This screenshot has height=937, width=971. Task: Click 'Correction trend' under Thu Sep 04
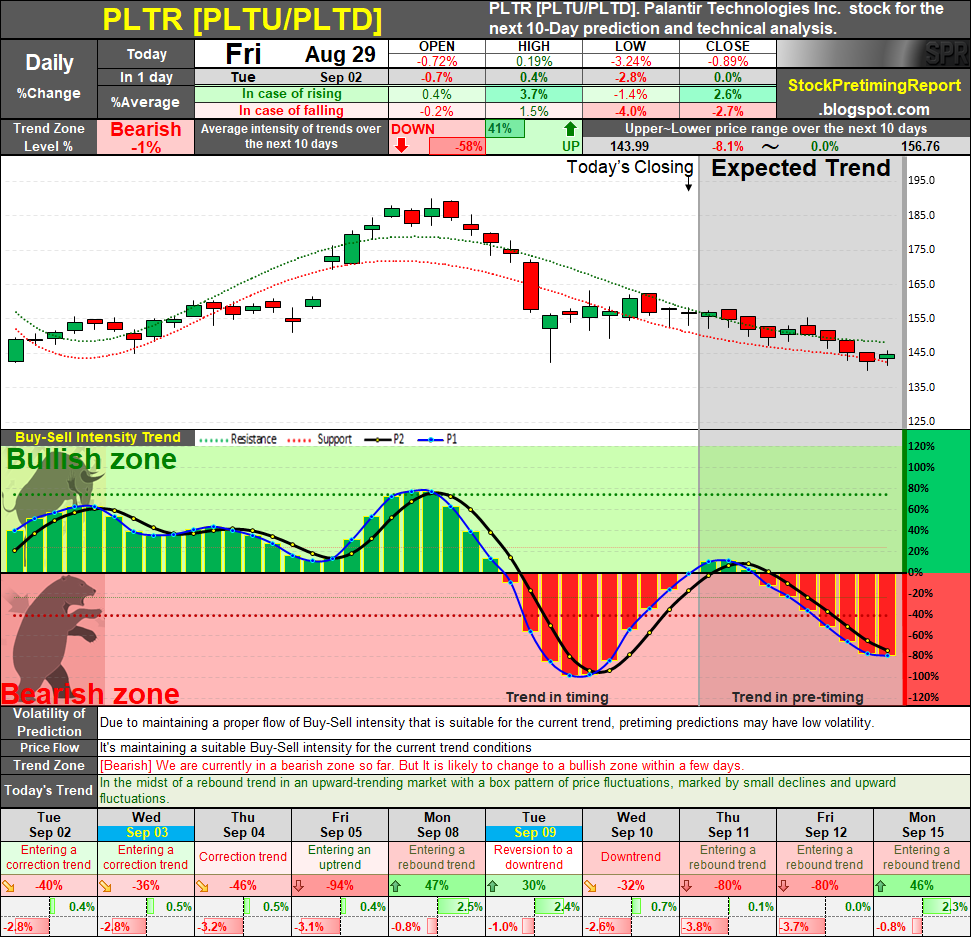point(243,858)
